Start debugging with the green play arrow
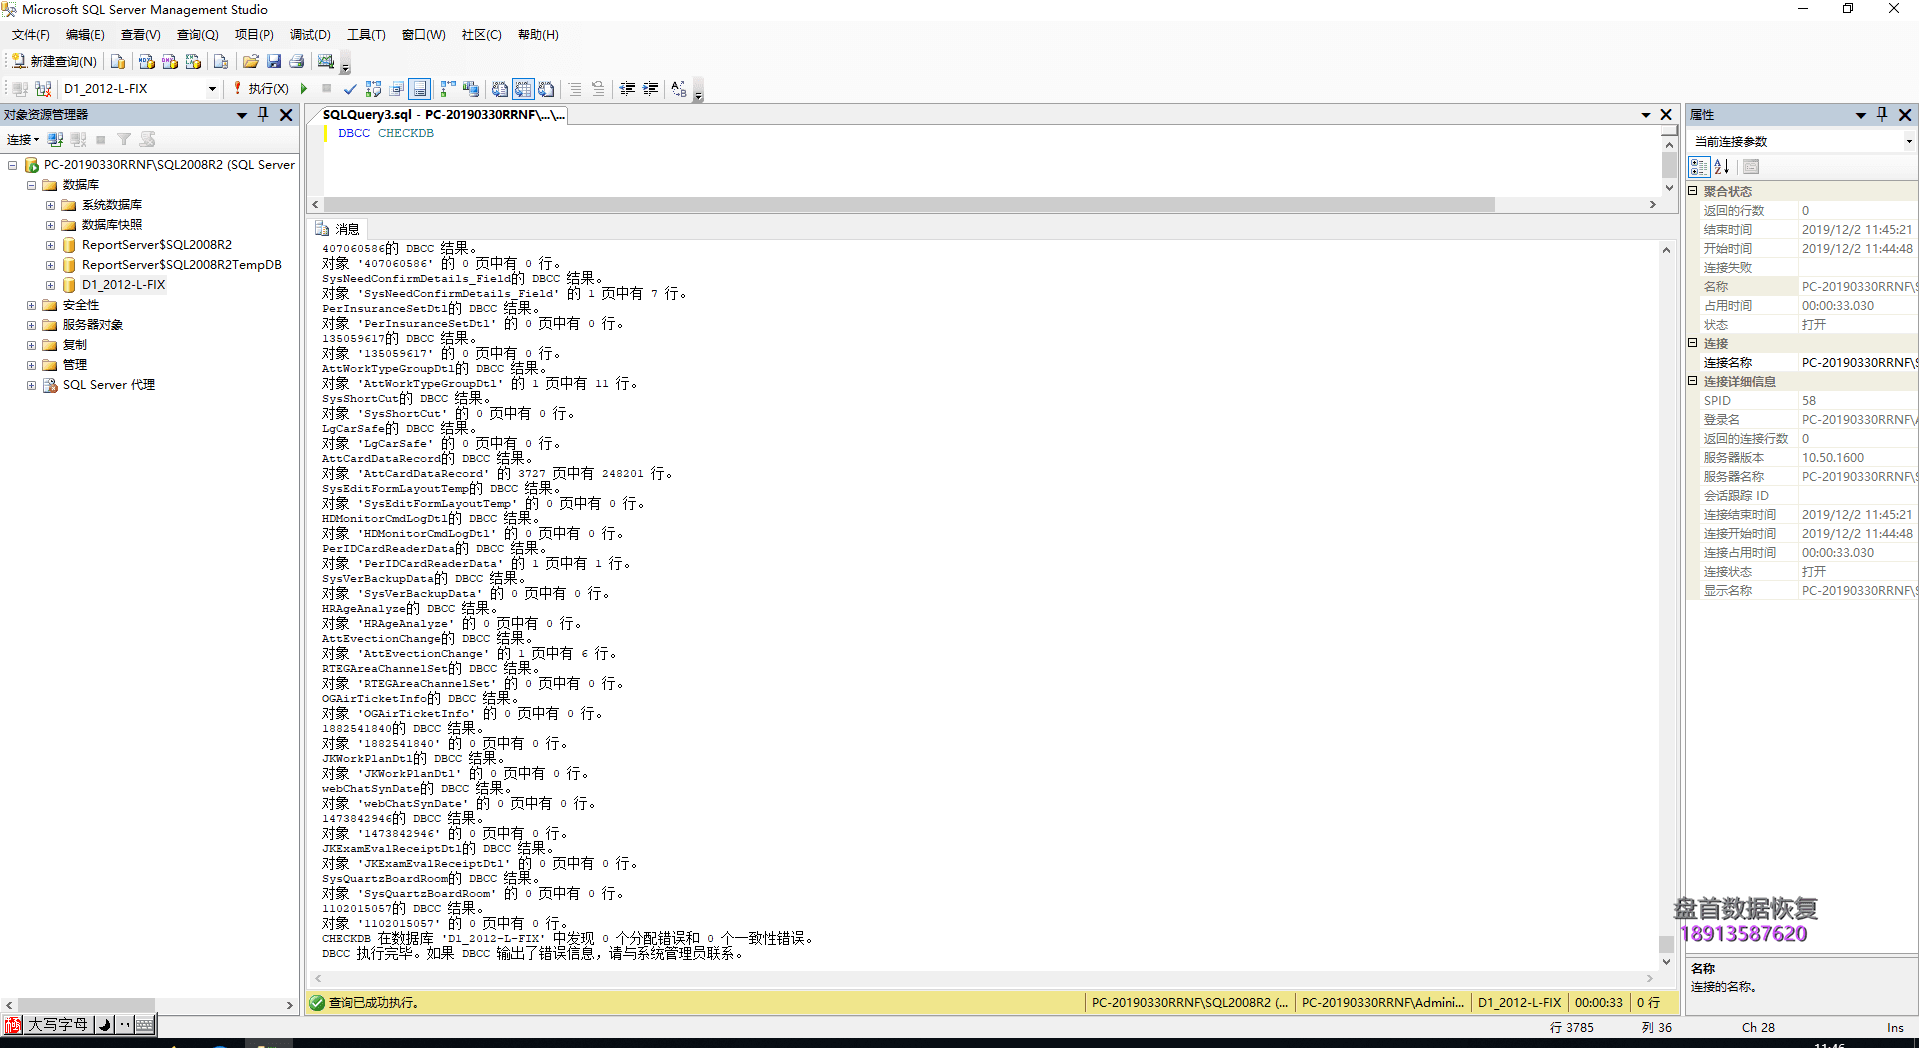Screen dimensions: 1919x1048 pyautogui.click(x=304, y=89)
